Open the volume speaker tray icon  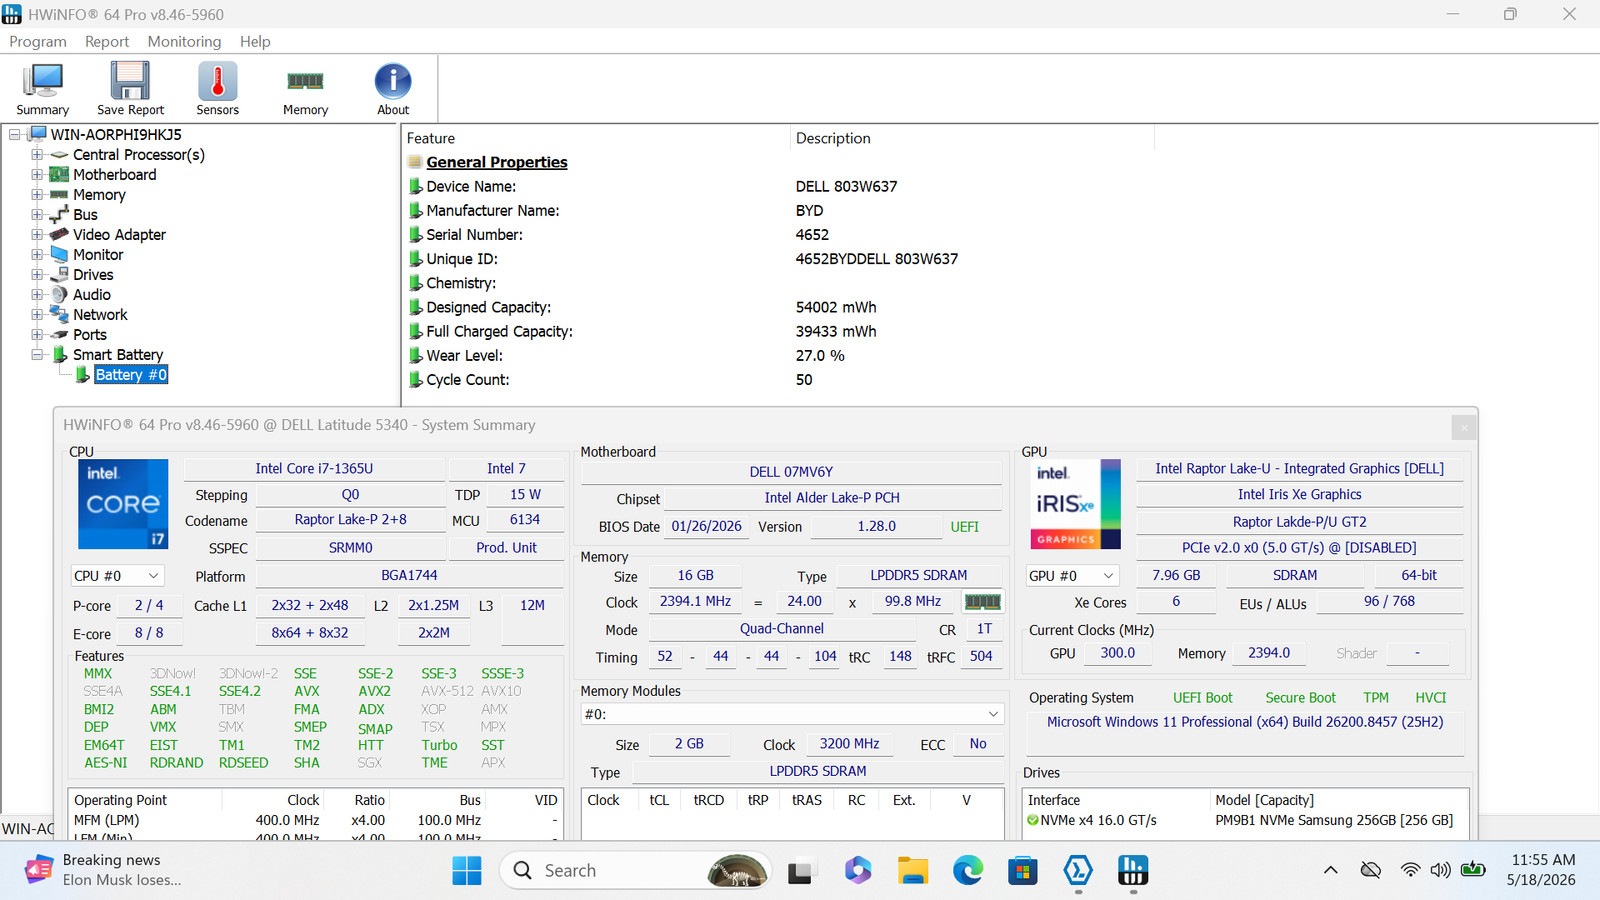coord(1440,870)
